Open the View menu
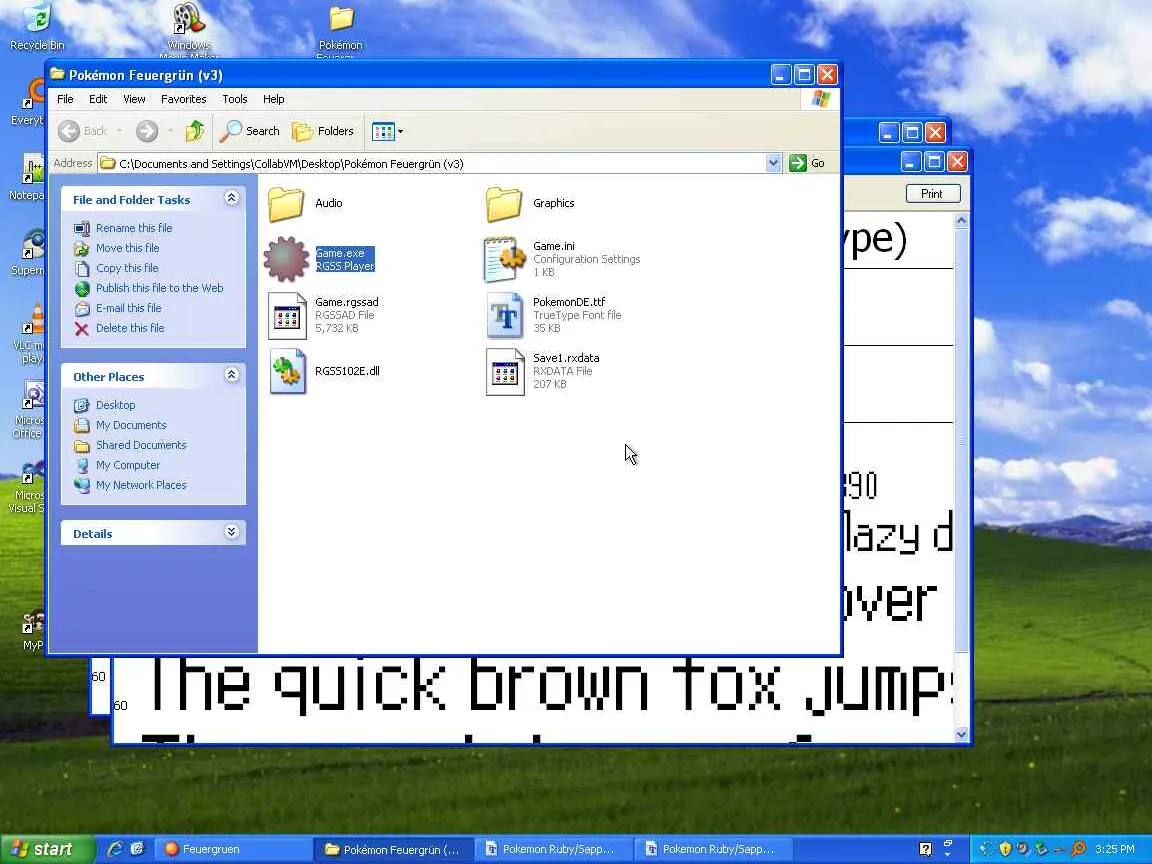 pyautogui.click(x=134, y=99)
